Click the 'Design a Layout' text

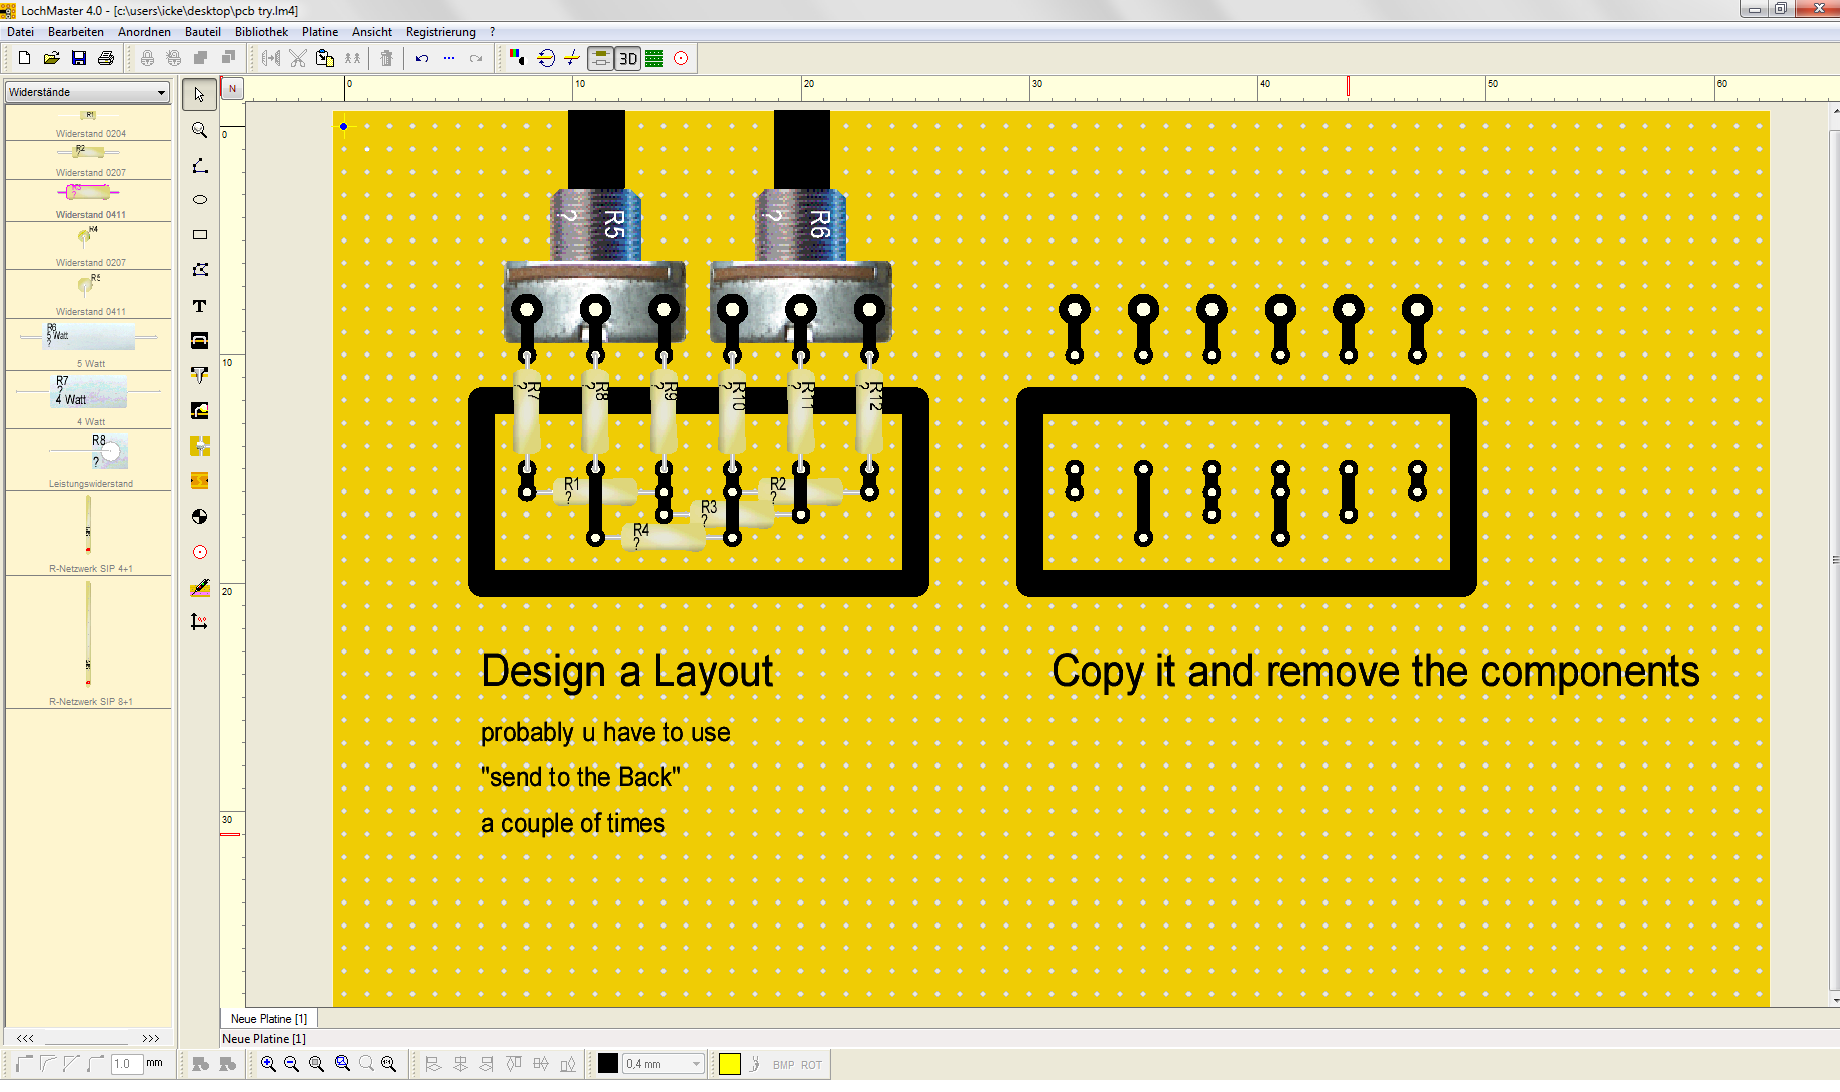pyautogui.click(x=627, y=672)
